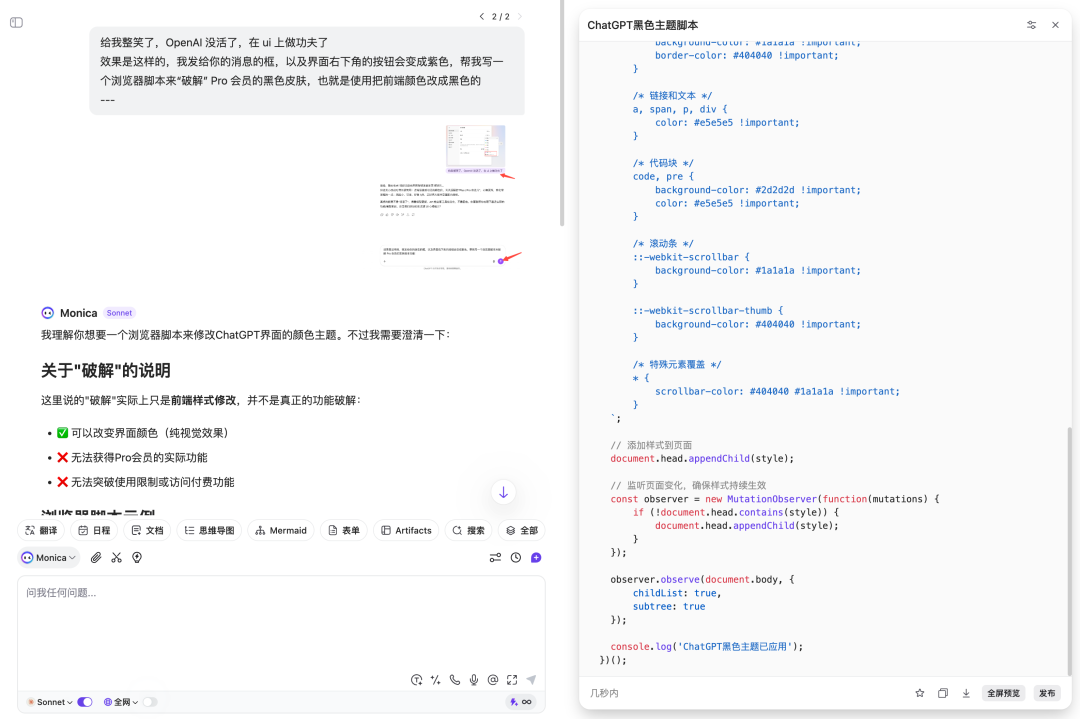Open chat history clock icon
The width and height of the screenshot is (1080, 719).
516,558
